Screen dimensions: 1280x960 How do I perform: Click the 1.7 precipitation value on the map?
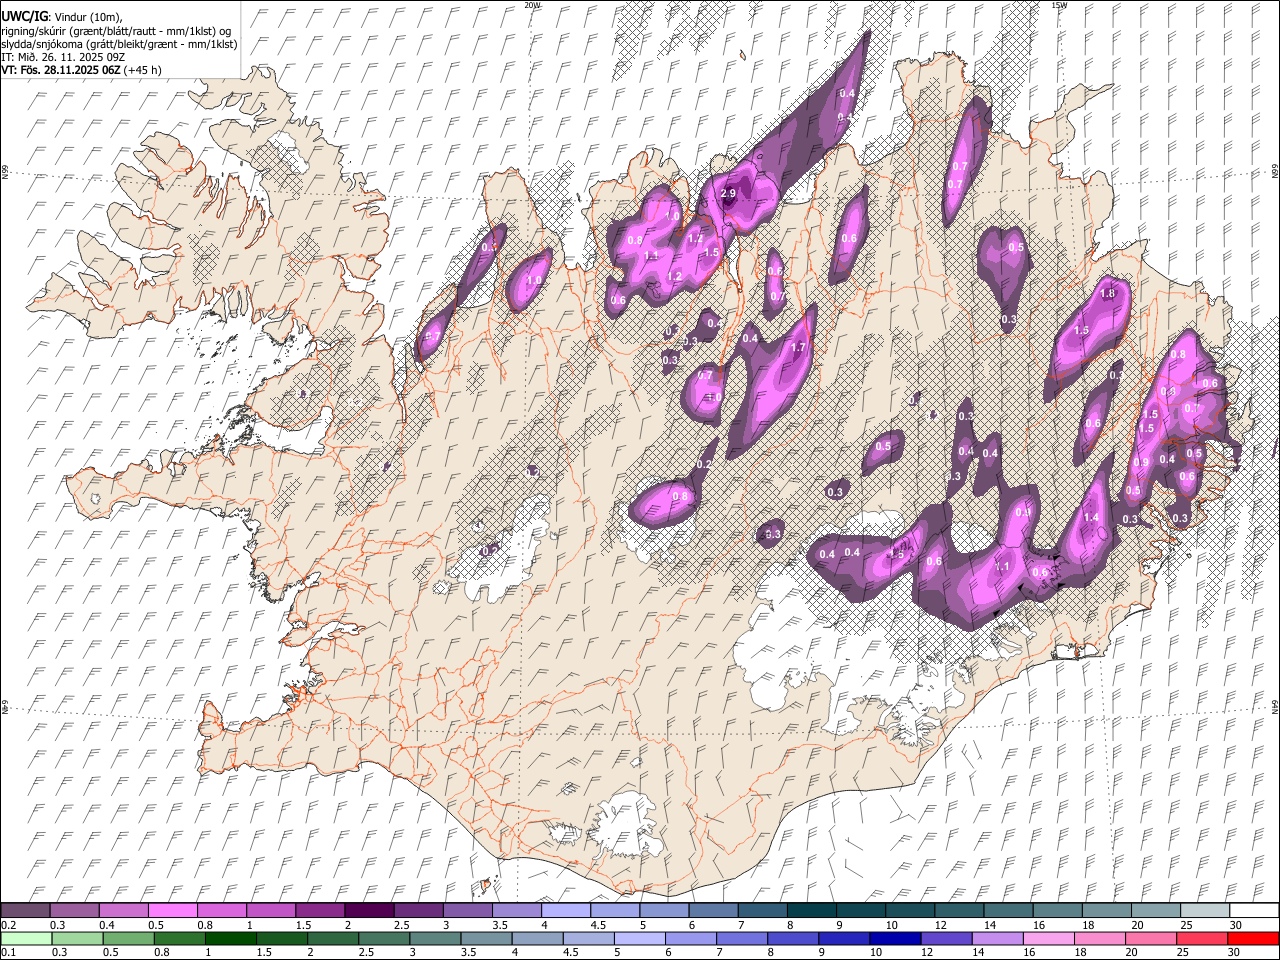point(798,347)
